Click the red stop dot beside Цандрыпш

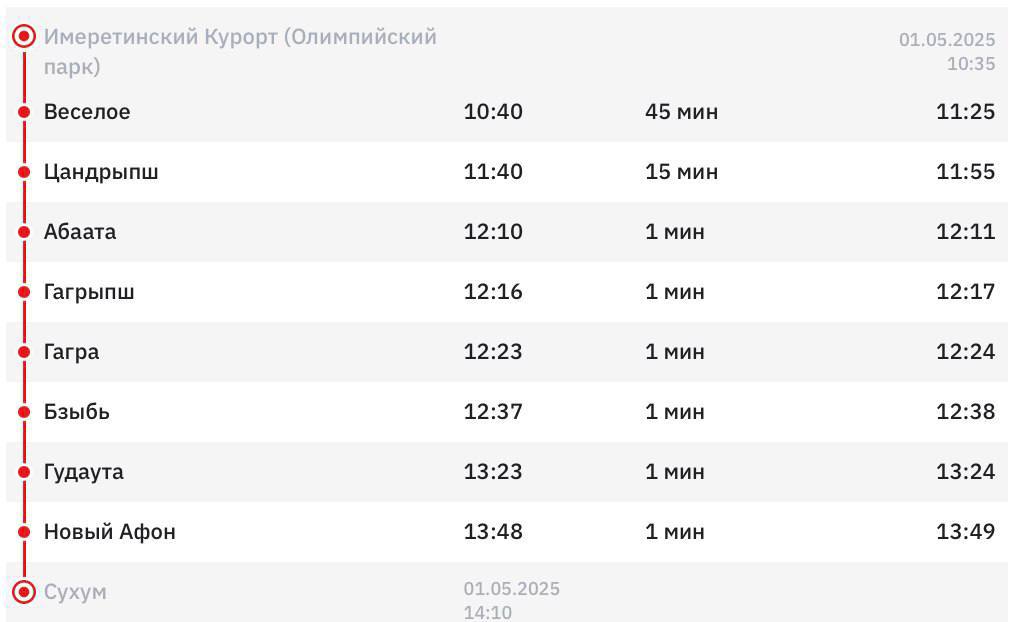pos(24,172)
